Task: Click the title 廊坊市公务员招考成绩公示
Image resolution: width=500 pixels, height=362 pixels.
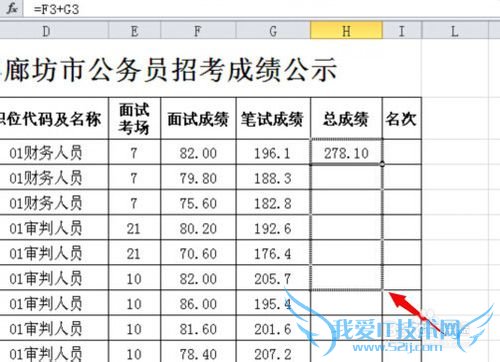Action: (x=170, y=70)
